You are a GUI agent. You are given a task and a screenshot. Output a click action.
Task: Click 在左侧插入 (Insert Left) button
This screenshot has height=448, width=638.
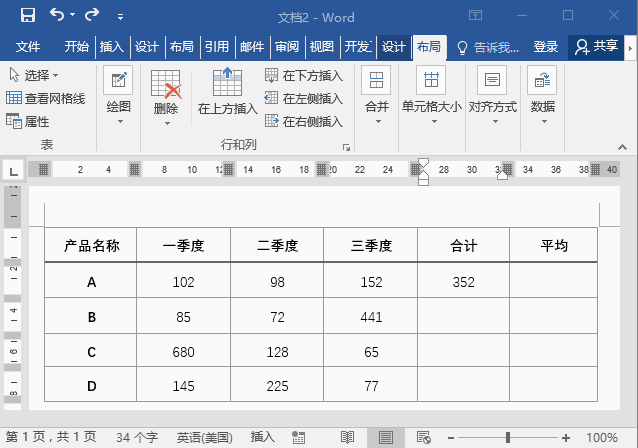click(x=304, y=99)
